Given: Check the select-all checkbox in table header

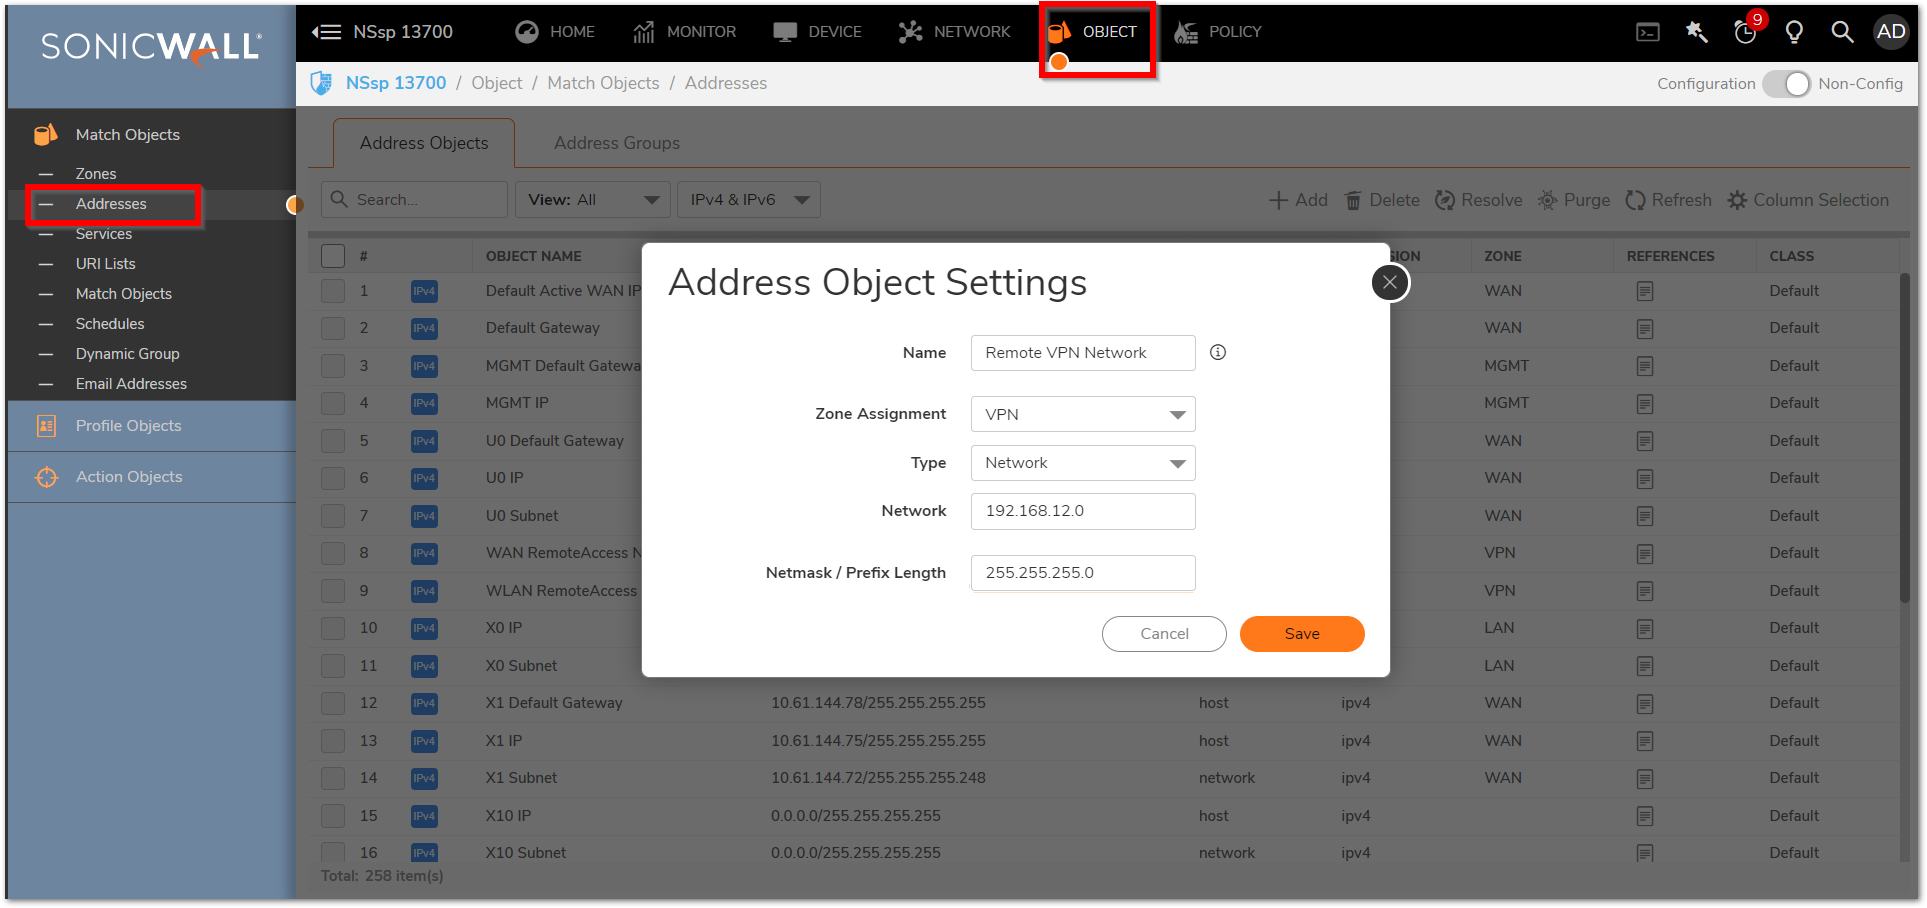Looking at the screenshot, I should point(333,256).
